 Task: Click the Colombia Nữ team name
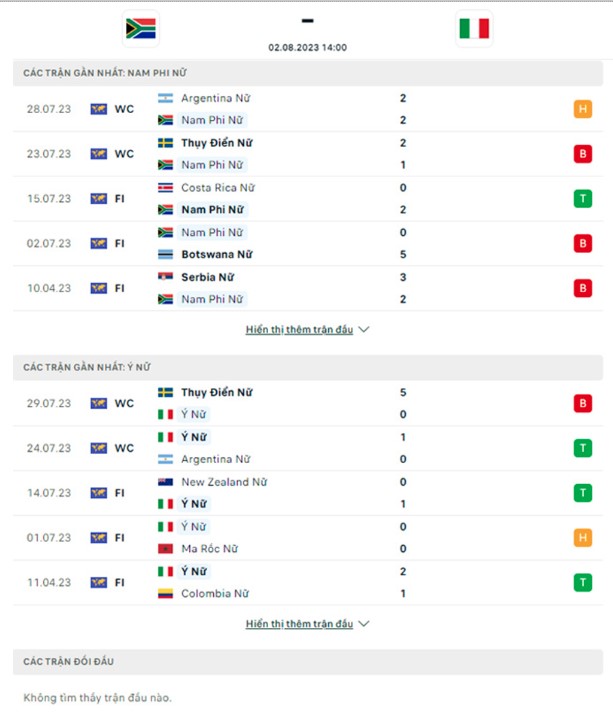click(215, 594)
